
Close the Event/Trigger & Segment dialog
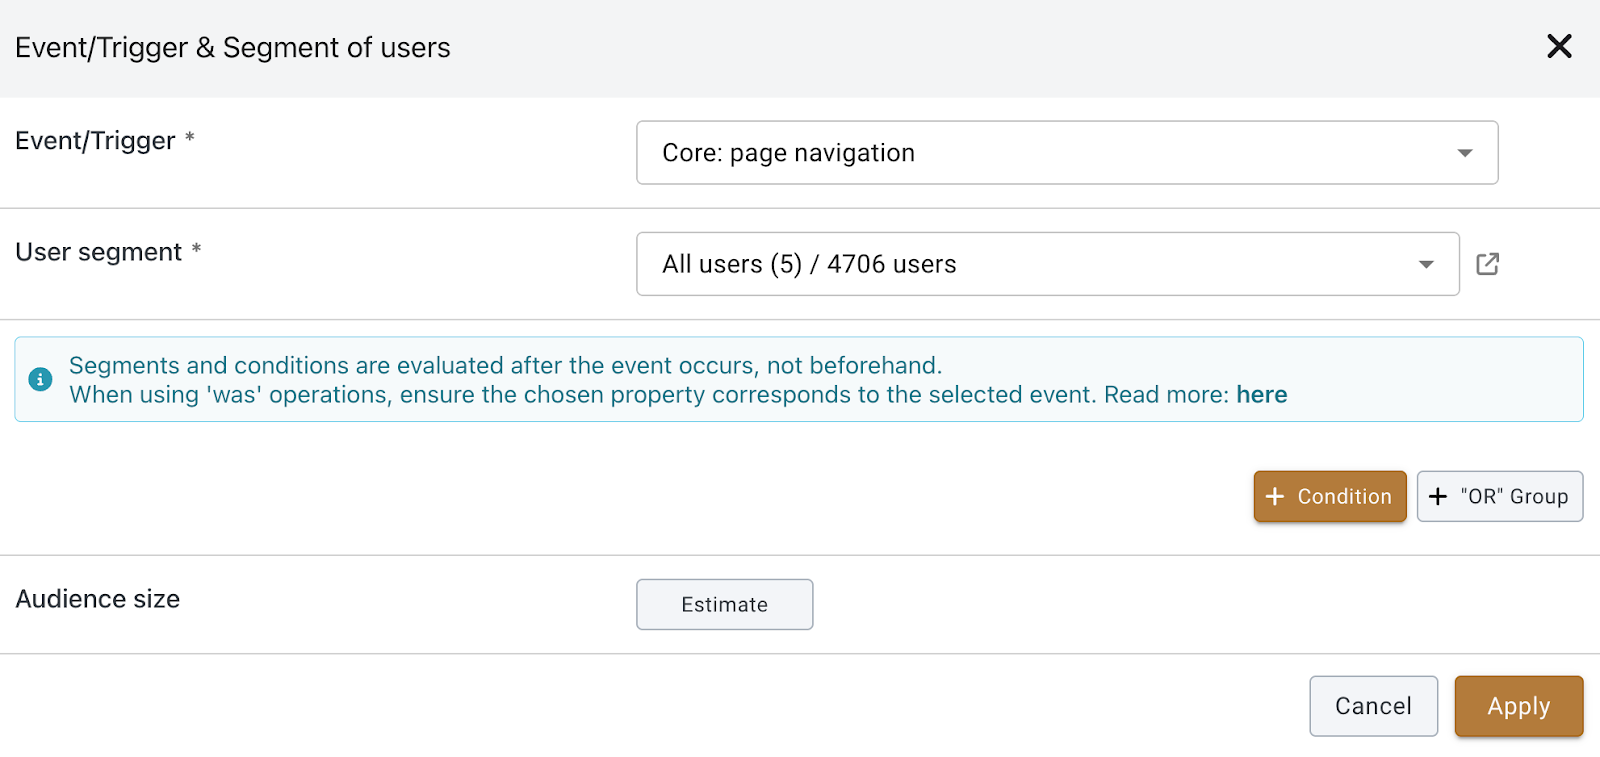tap(1559, 46)
